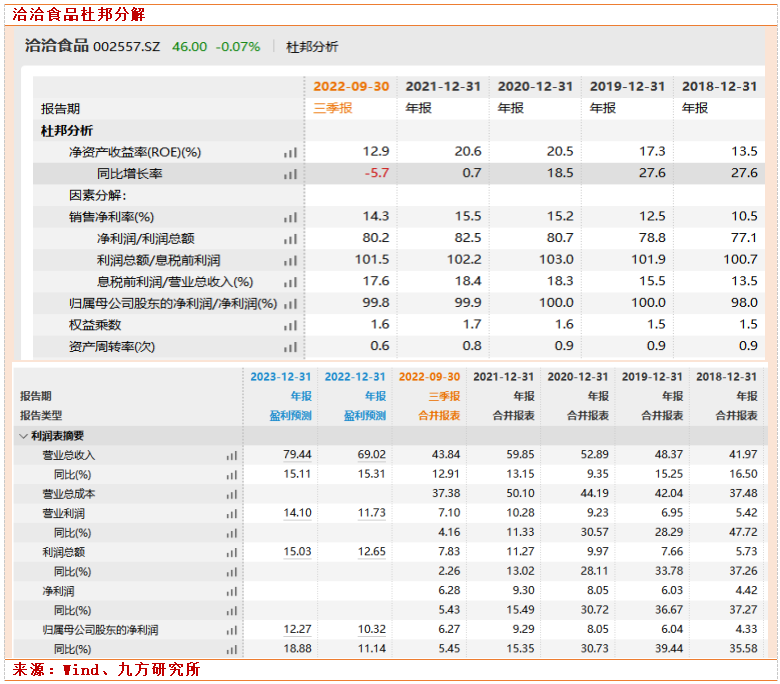Screen dimensions: 780x684
Task: Select the 杜邦分析 tab
Action: pos(312,47)
